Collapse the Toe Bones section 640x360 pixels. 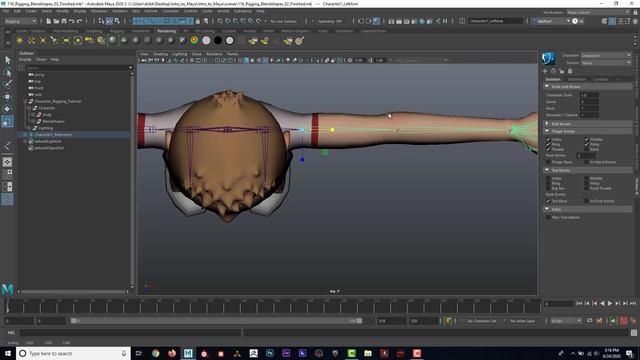(547, 170)
